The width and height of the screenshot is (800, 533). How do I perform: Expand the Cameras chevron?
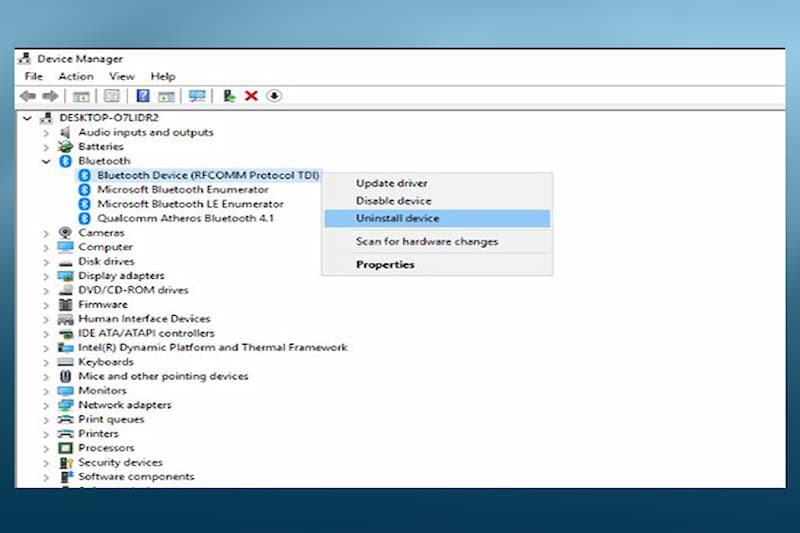(46, 233)
